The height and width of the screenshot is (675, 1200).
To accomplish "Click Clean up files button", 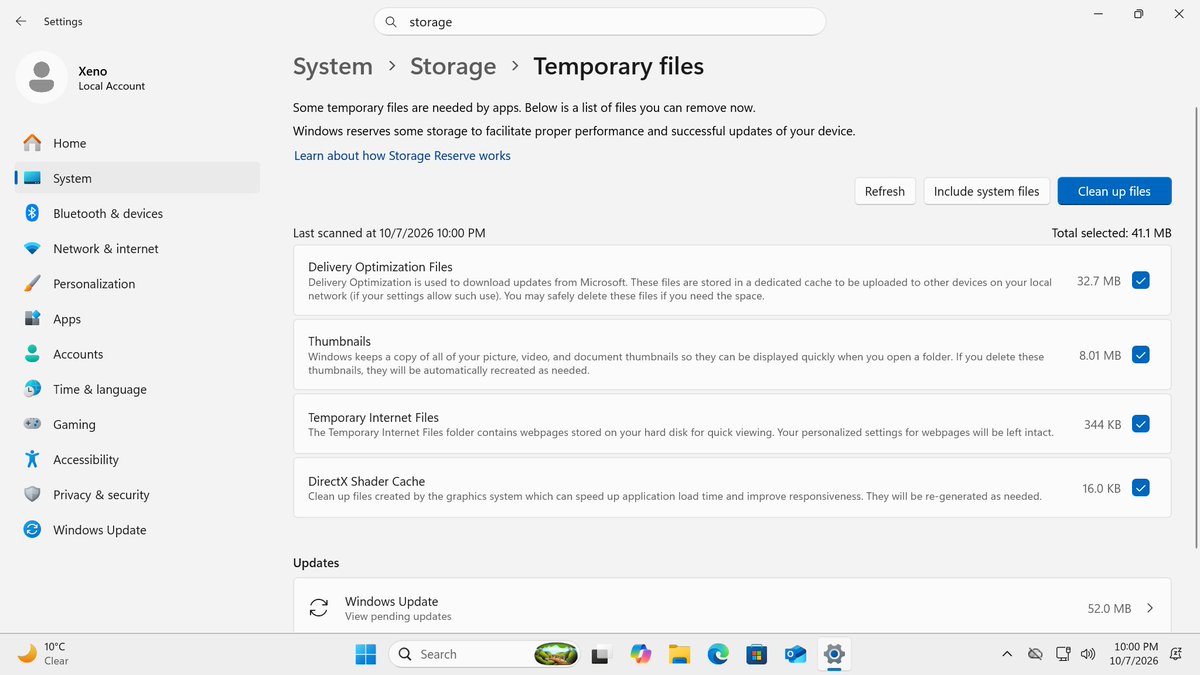I will [1114, 191].
